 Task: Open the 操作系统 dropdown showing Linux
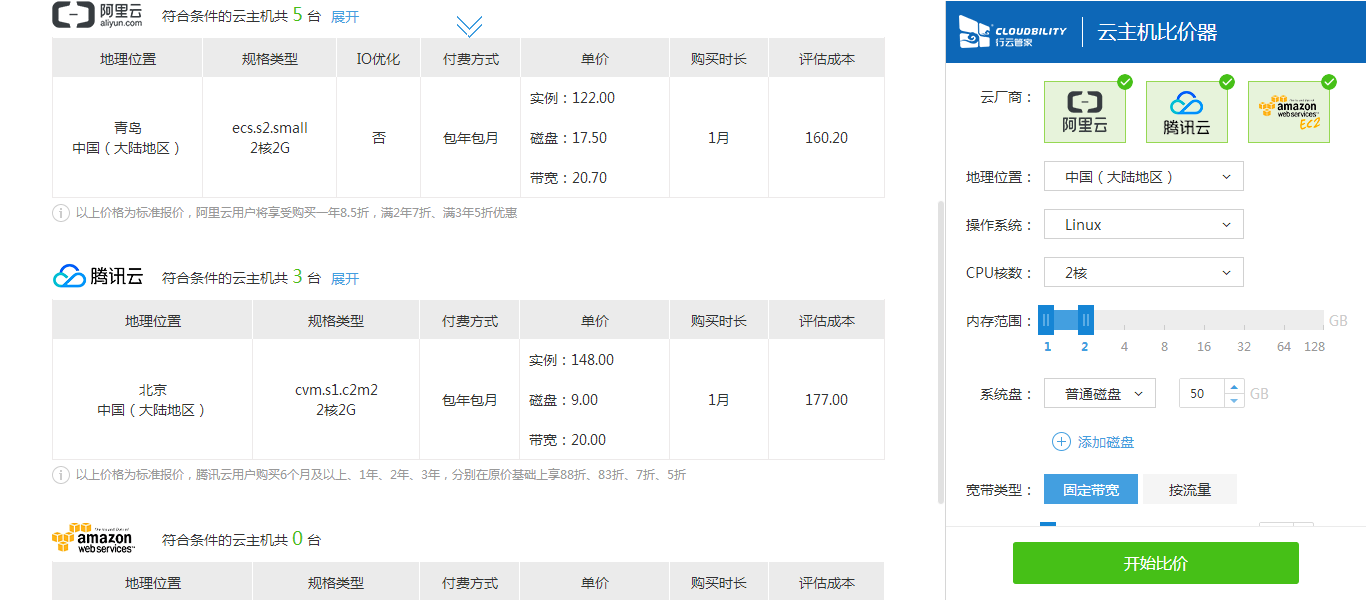click(x=1144, y=225)
